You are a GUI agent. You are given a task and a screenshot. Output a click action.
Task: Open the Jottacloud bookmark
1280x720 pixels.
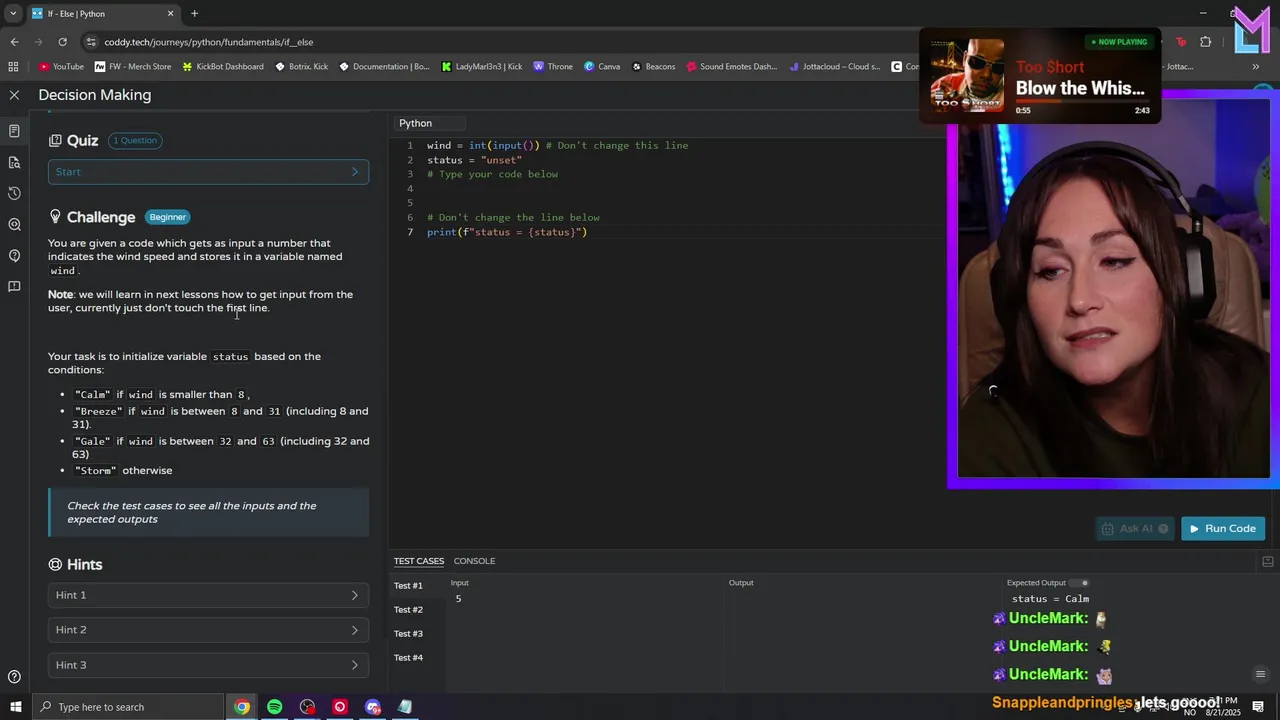click(x=835, y=67)
